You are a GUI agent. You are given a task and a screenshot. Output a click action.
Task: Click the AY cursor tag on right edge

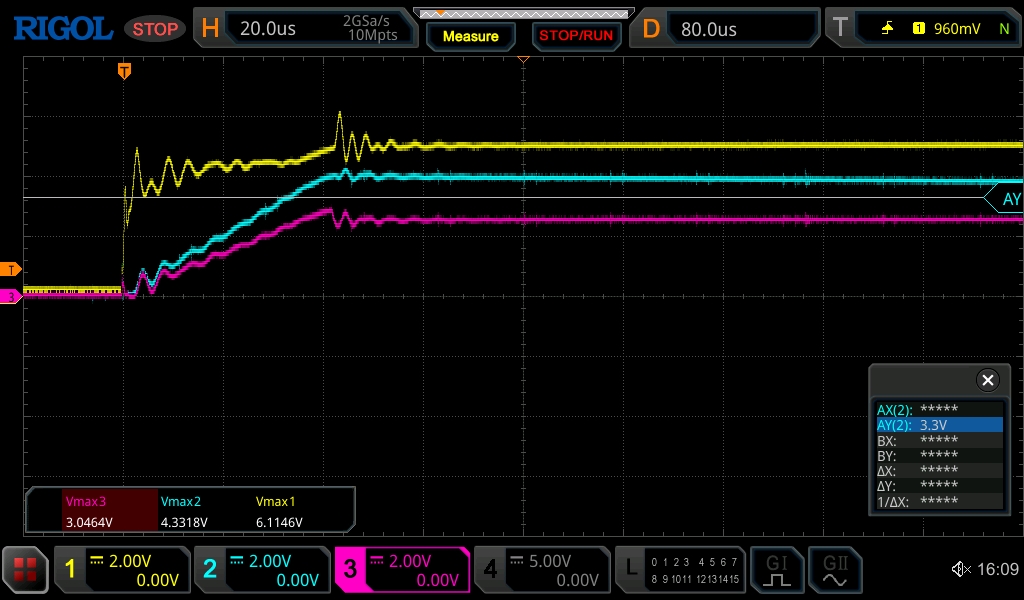(1005, 199)
